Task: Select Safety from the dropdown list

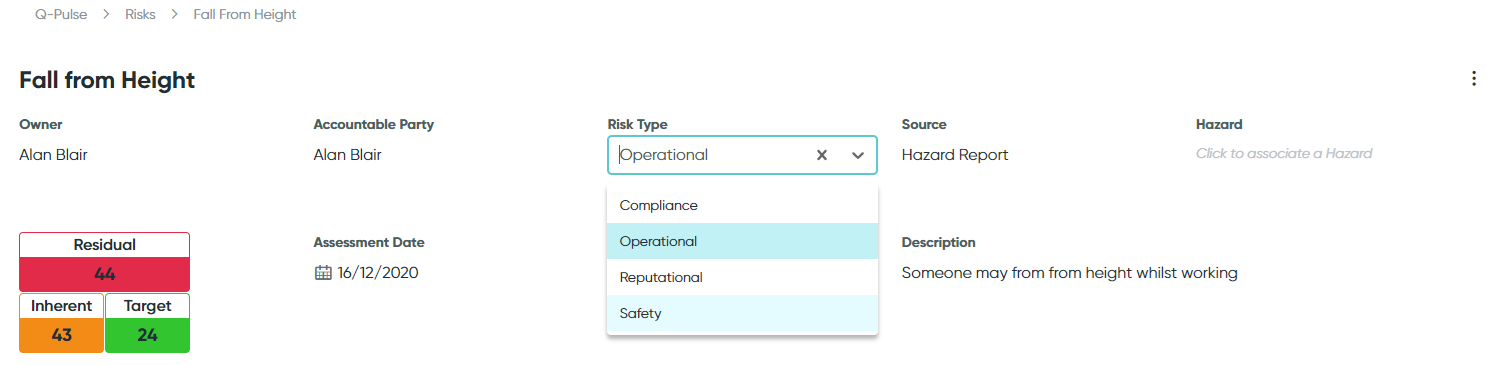Action: (x=742, y=313)
